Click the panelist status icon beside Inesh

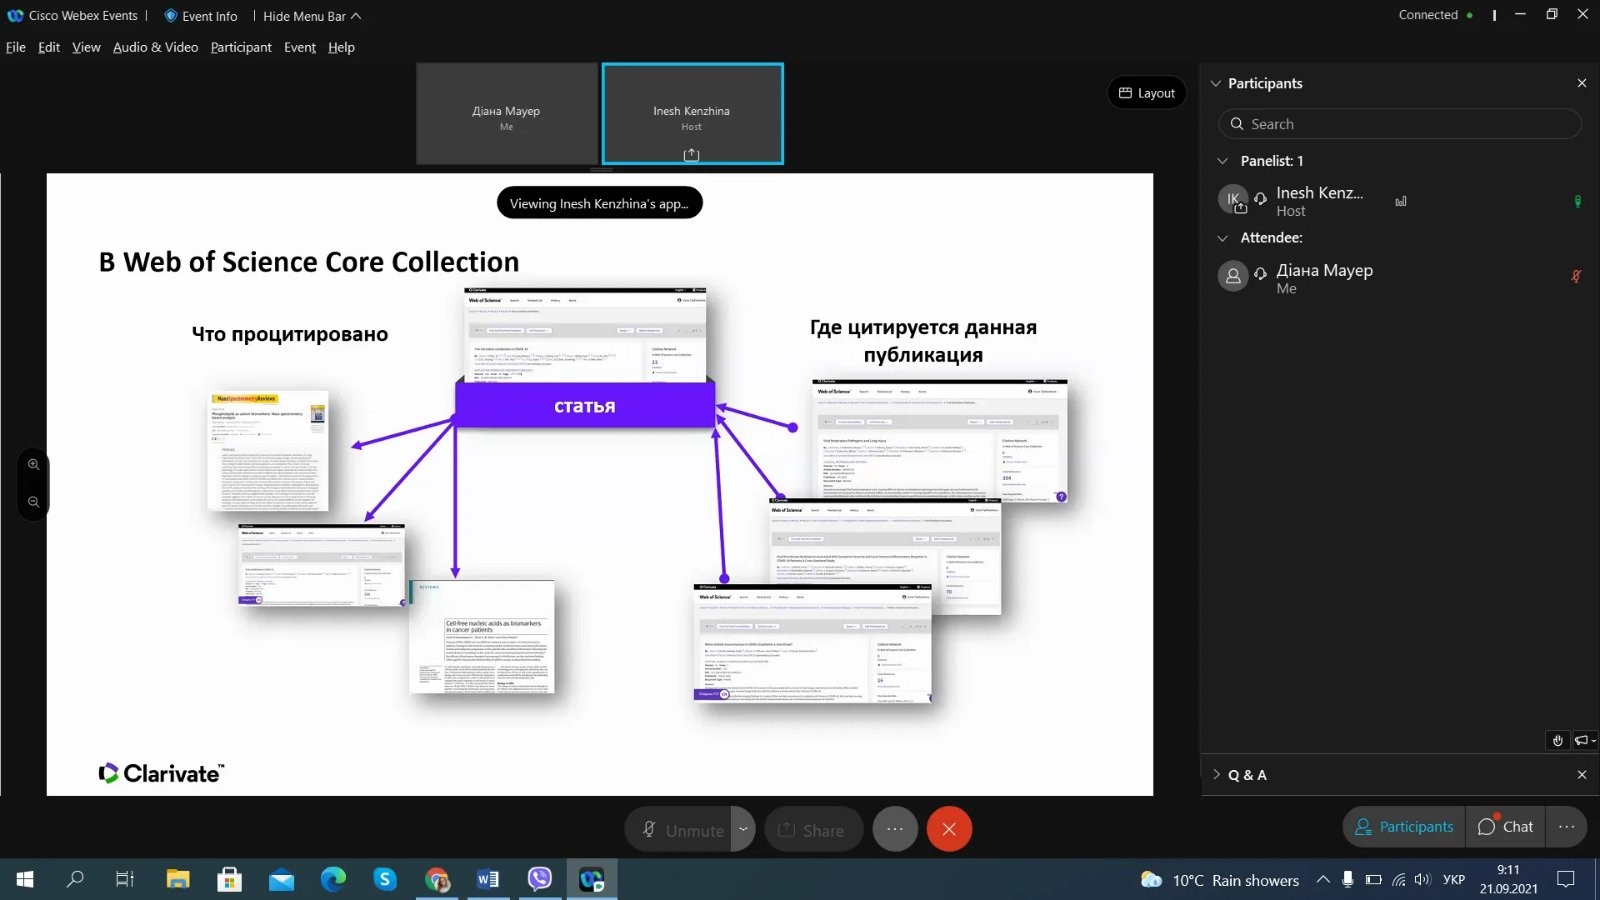1401,201
